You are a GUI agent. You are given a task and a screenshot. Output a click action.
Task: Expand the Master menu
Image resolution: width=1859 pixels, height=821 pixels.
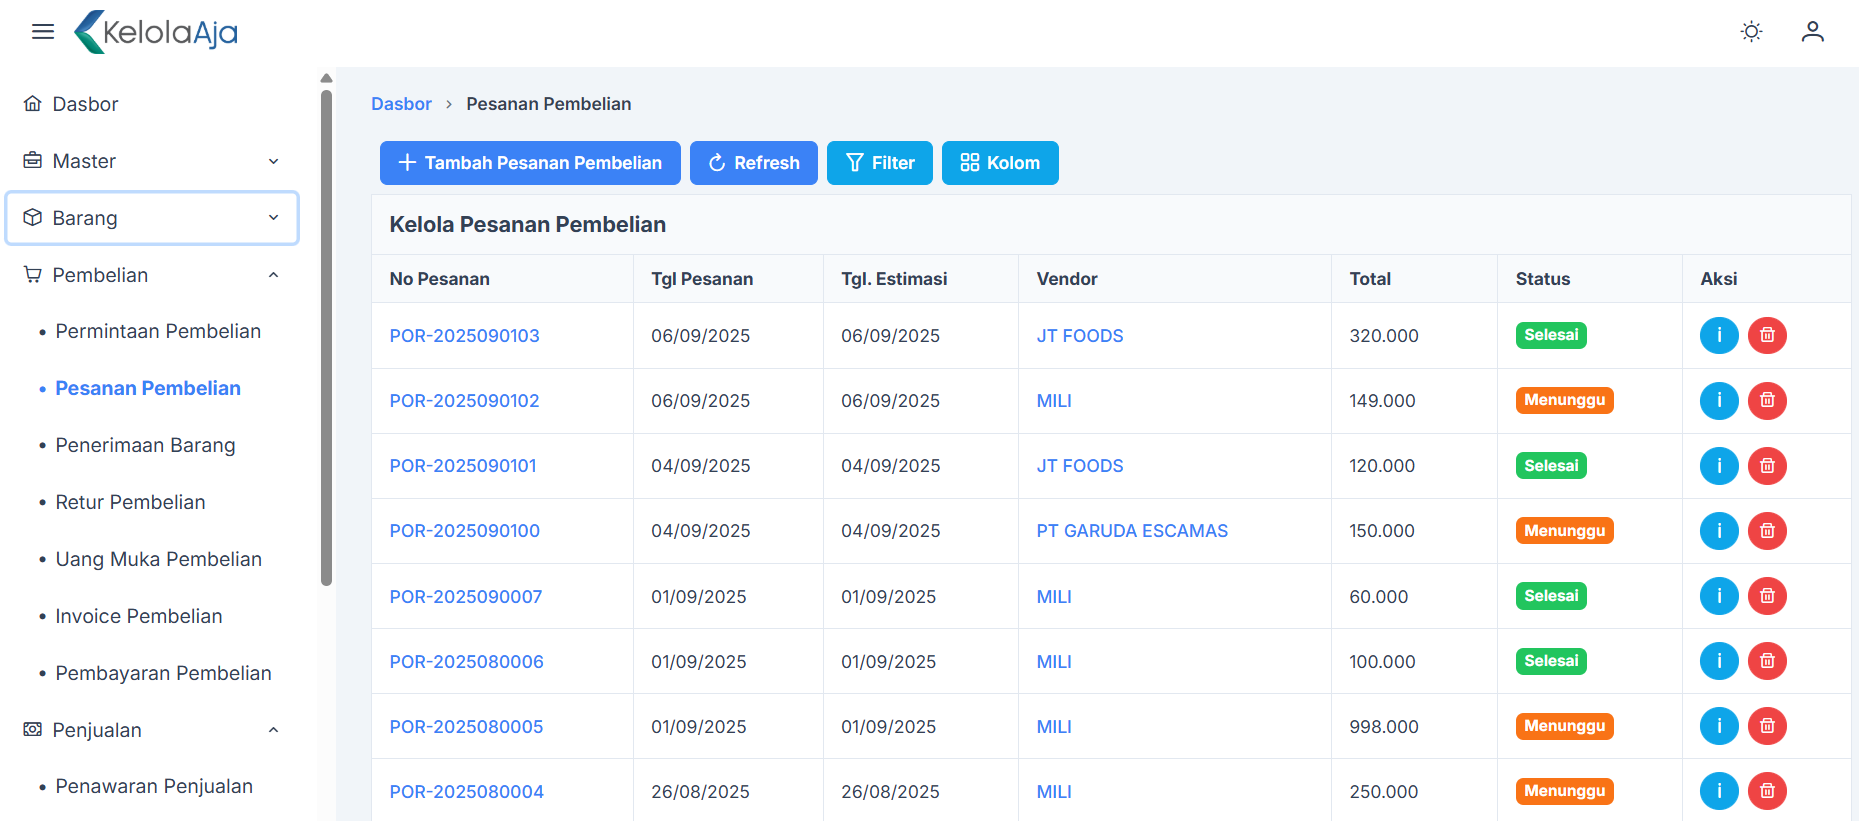(152, 161)
